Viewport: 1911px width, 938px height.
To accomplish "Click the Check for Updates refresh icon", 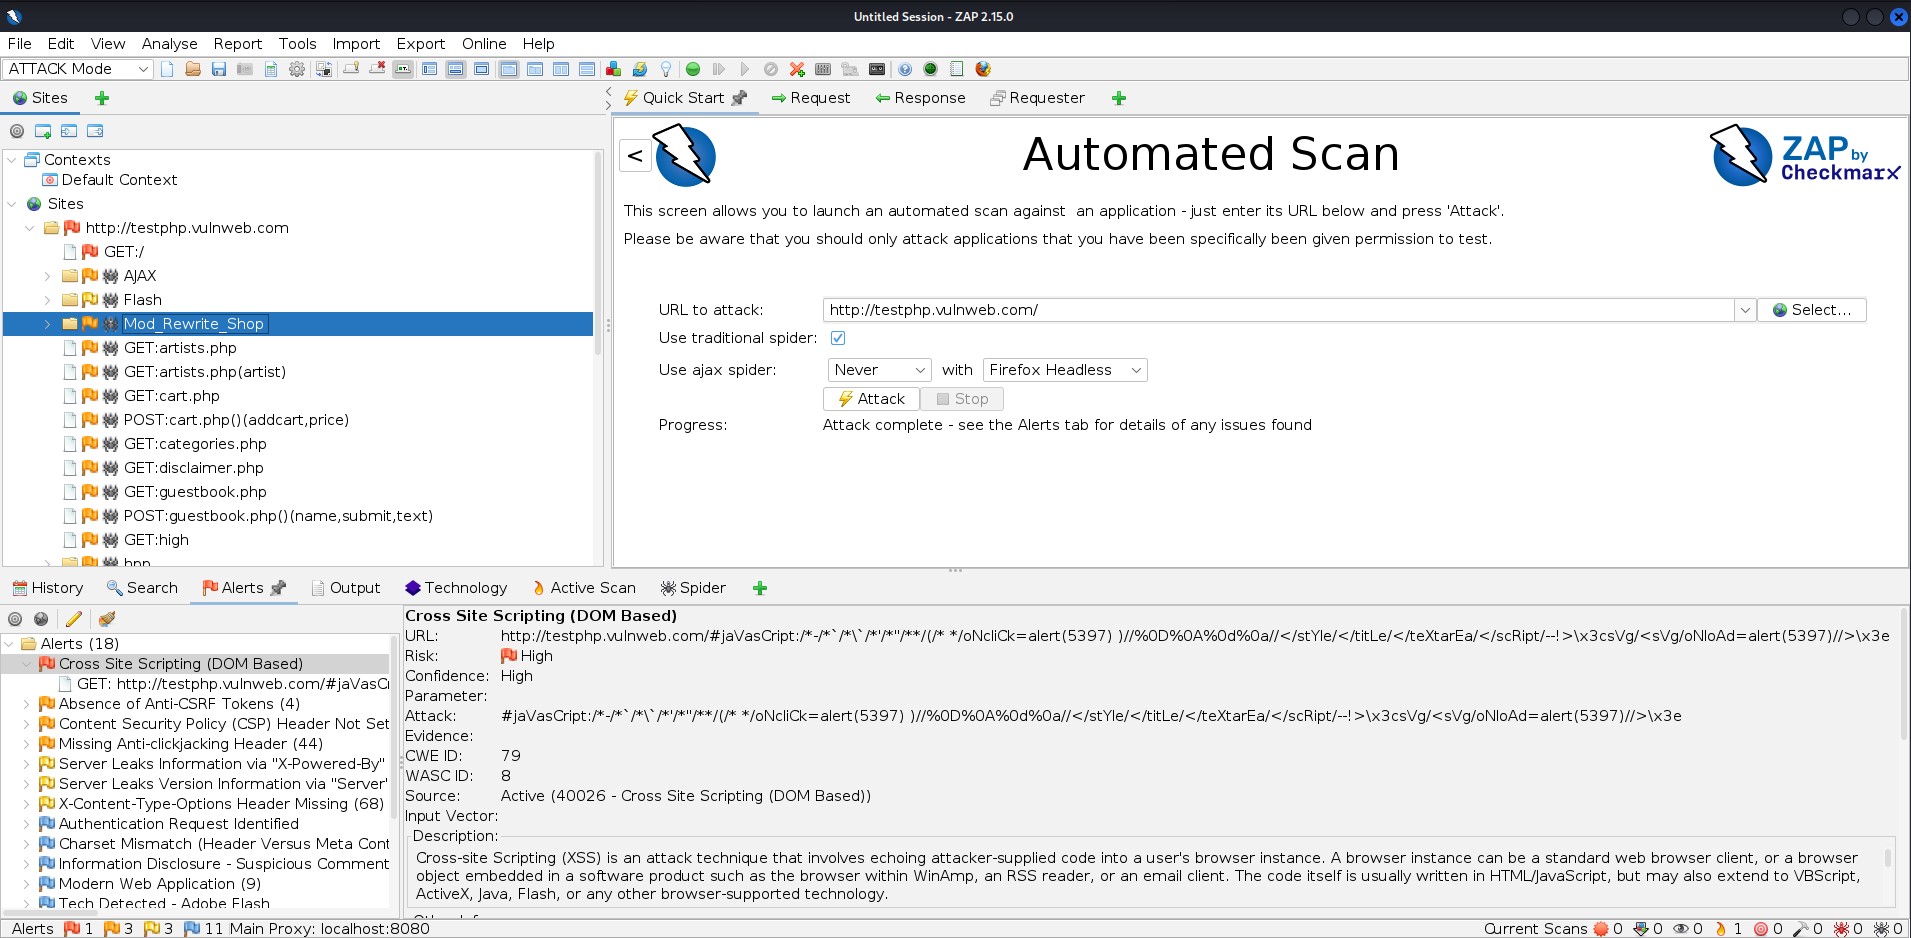I will click(x=640, y=69).
